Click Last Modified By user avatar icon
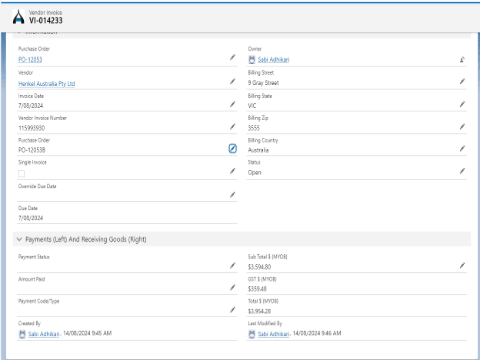 pos(252,334)
